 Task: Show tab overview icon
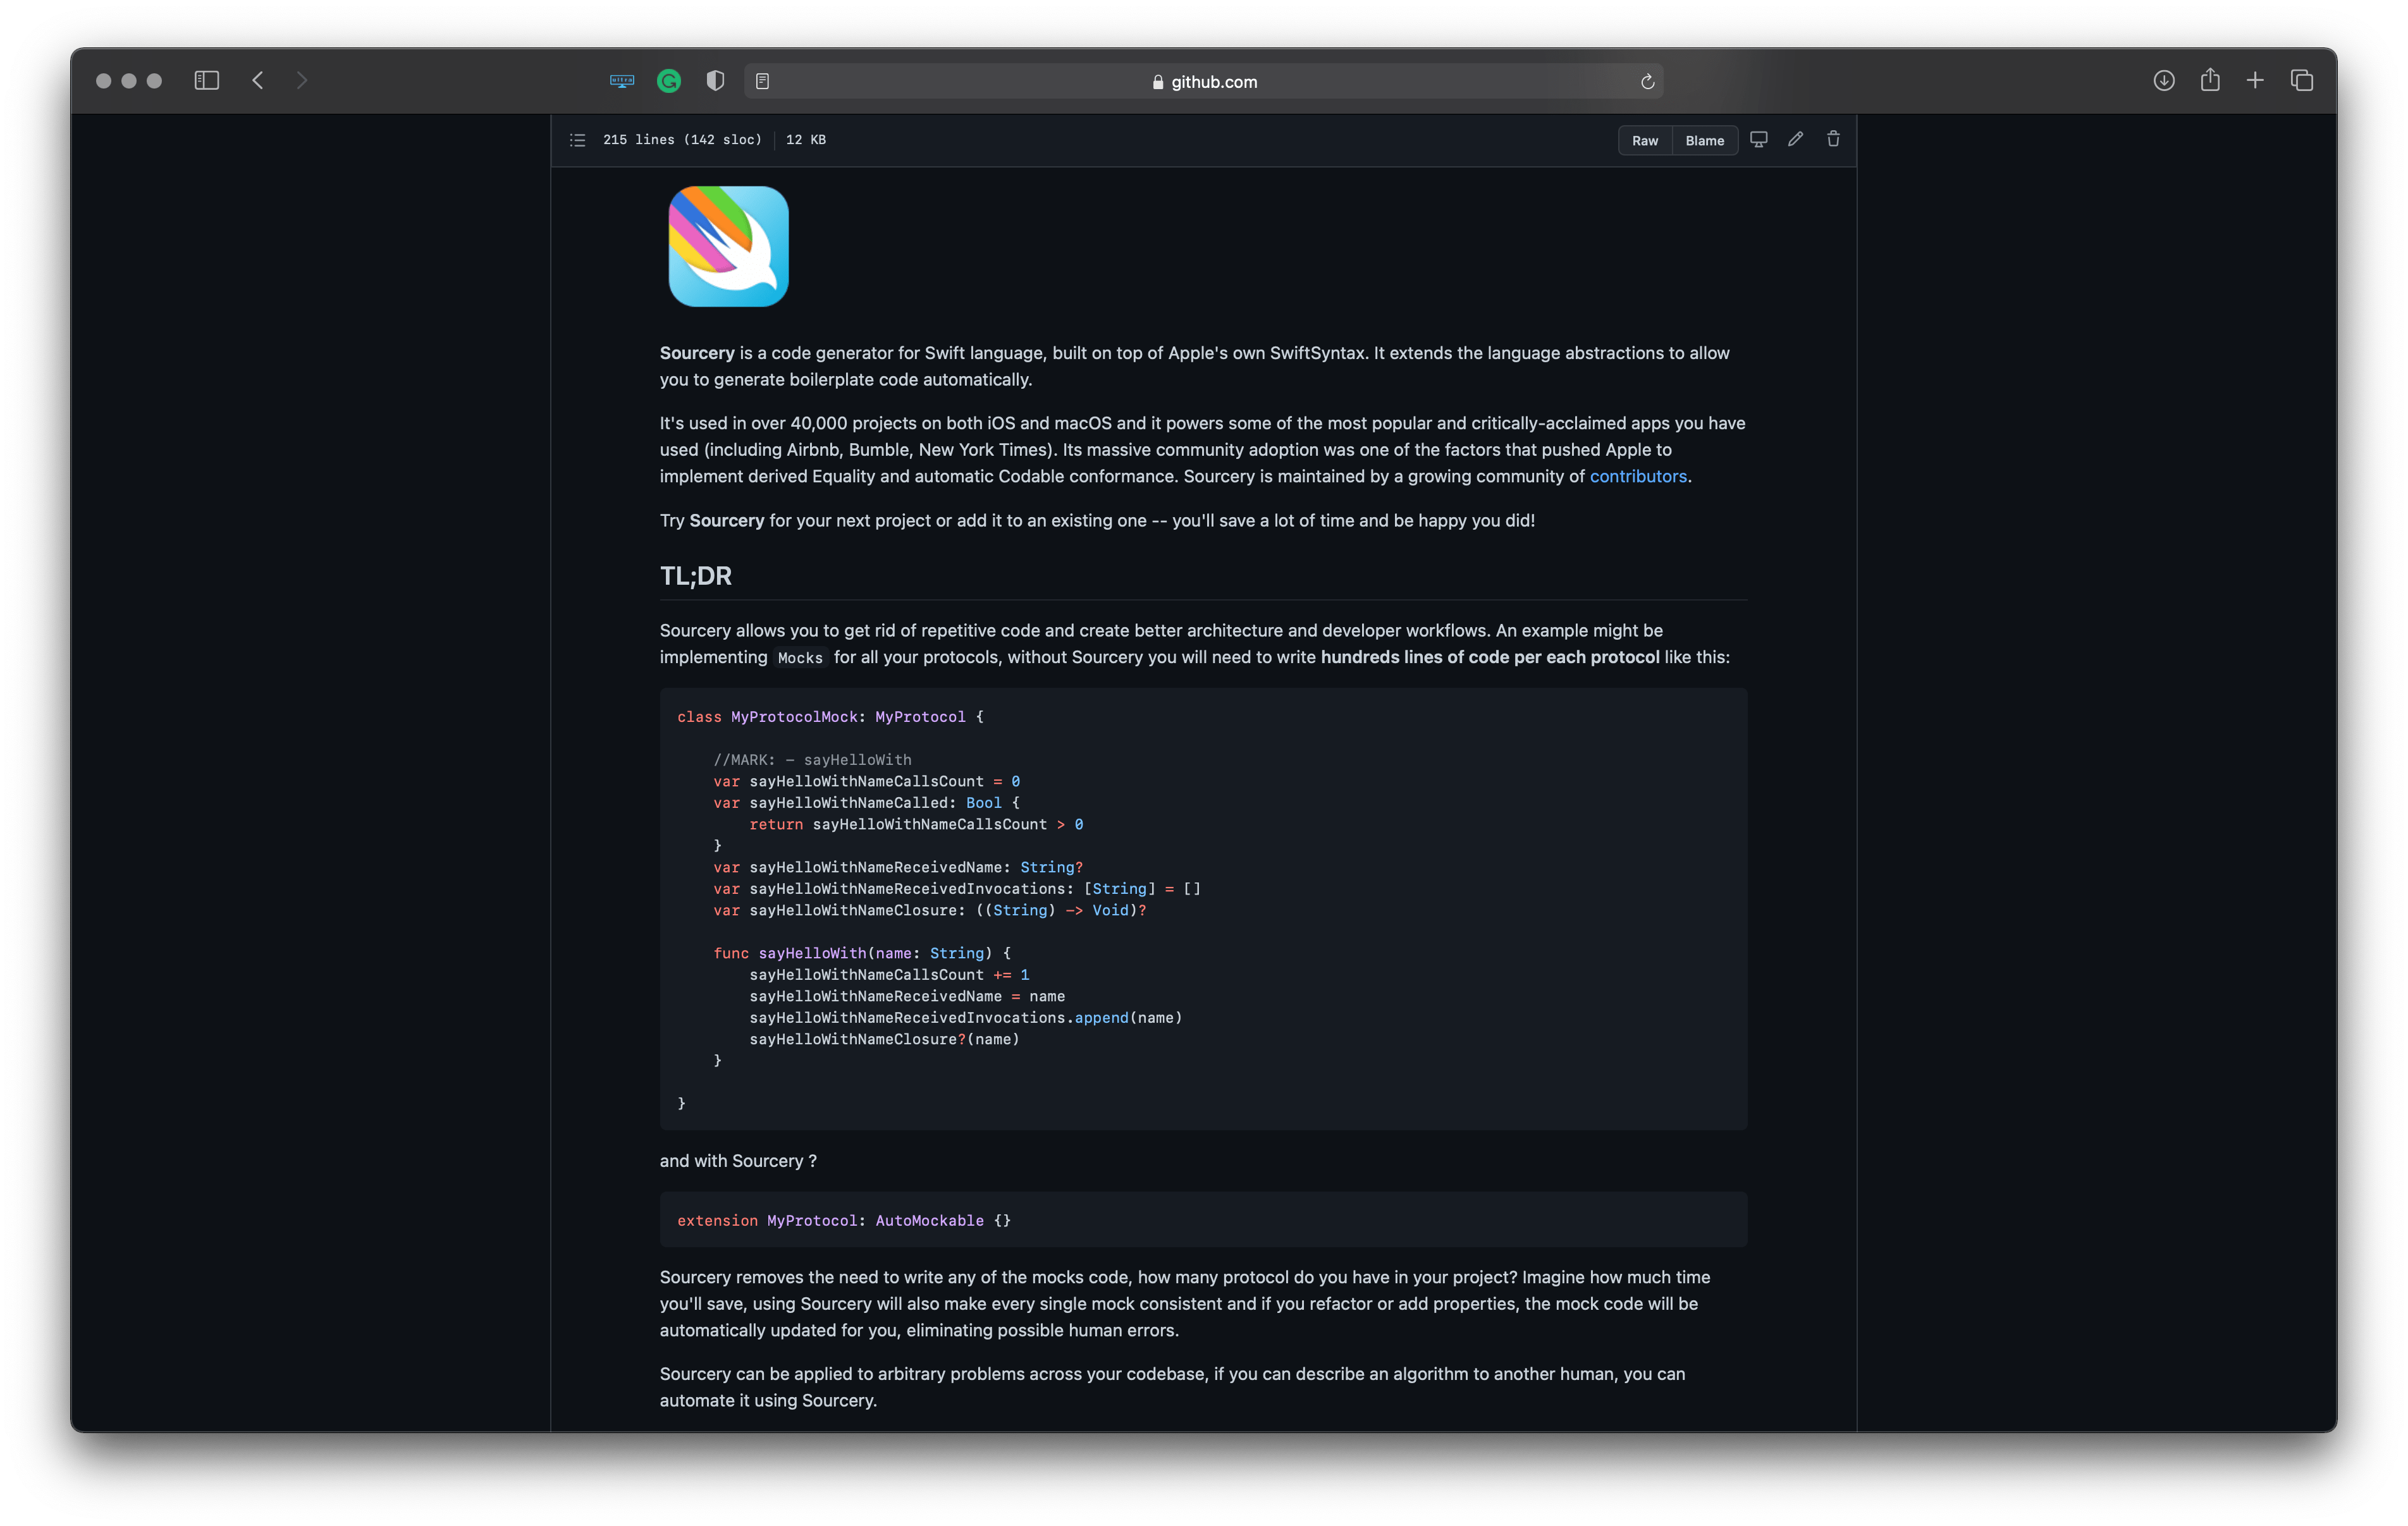tap(2302, 81)
